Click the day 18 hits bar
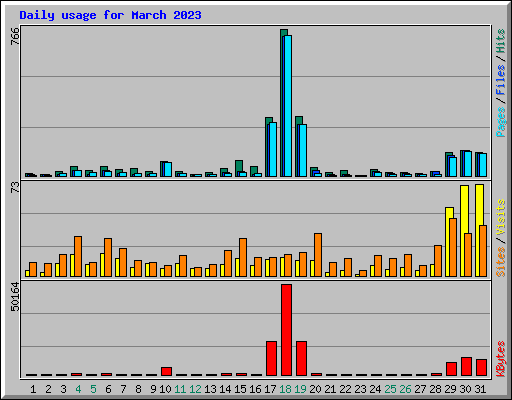The height and width of the screenshot is (400, 512). (283, 103)
